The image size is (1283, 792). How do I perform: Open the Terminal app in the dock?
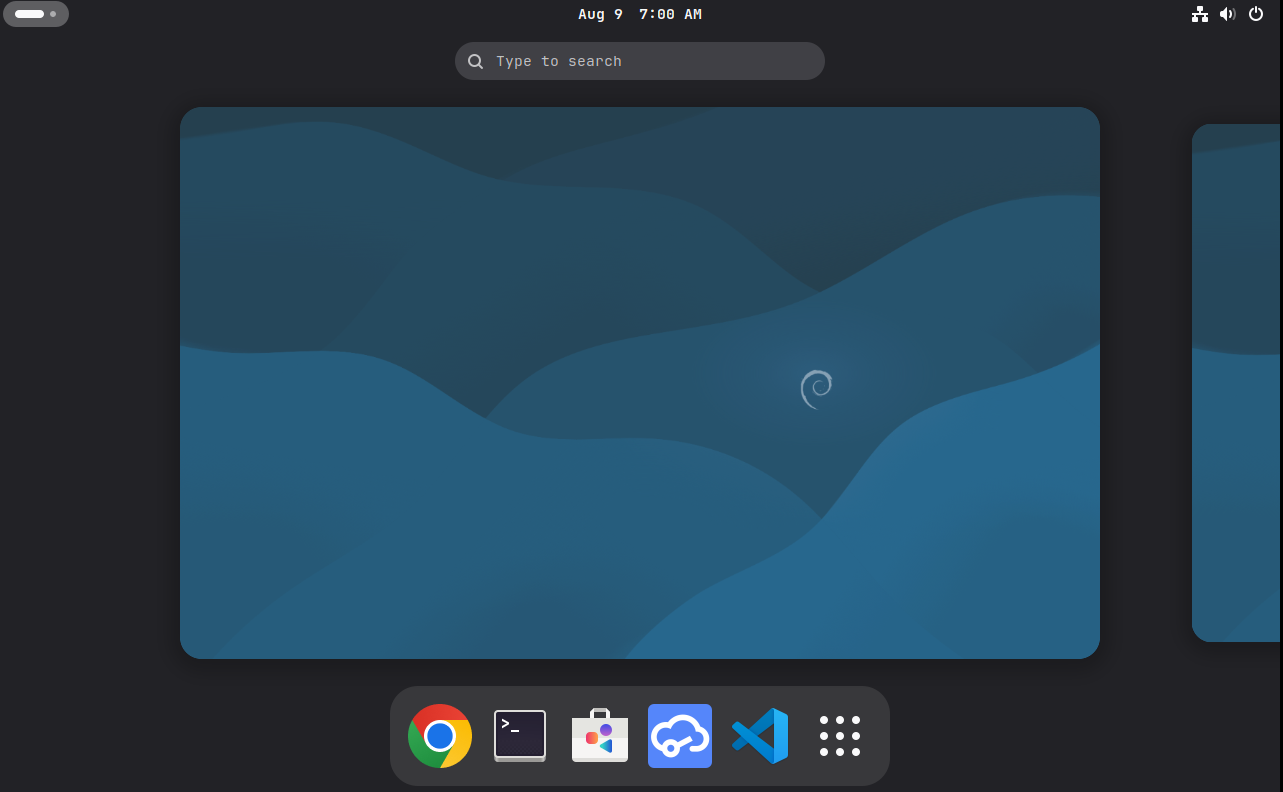coord(520,736)
